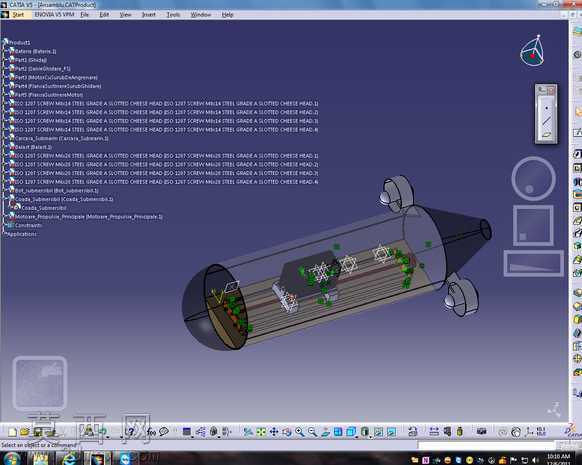582x465 pixels.
Task: Click the Plane tool in floating toolbar
Action: point(546,135)
